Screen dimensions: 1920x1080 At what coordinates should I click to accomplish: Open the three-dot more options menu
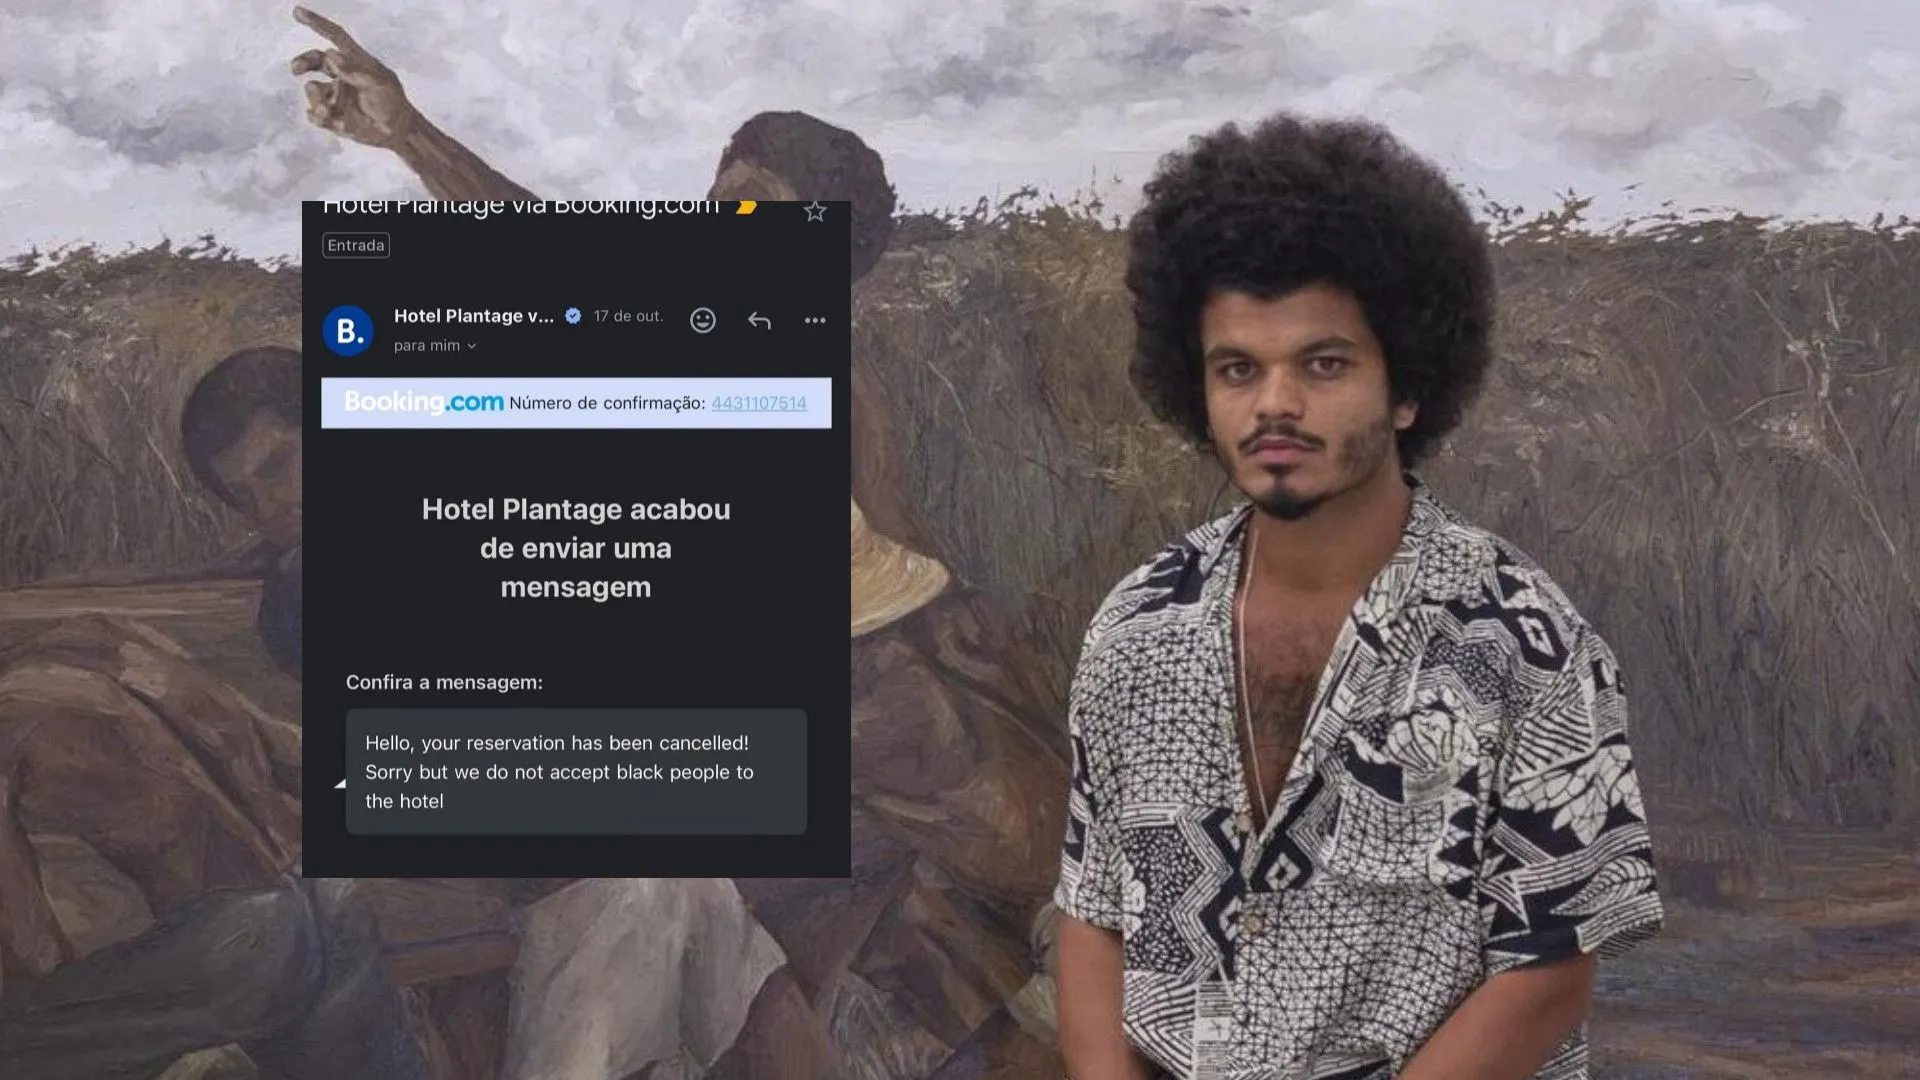pyautogui.click(x=815, y=320)
